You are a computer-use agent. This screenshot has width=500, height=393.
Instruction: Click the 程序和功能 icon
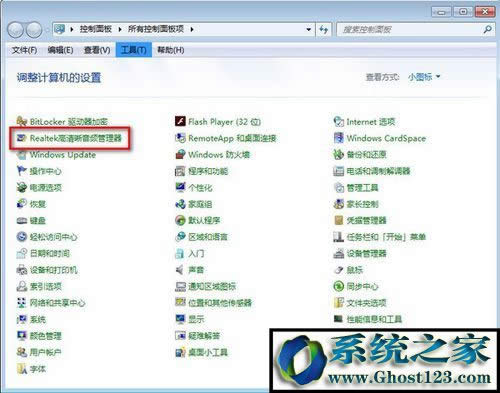coord(180,171)
